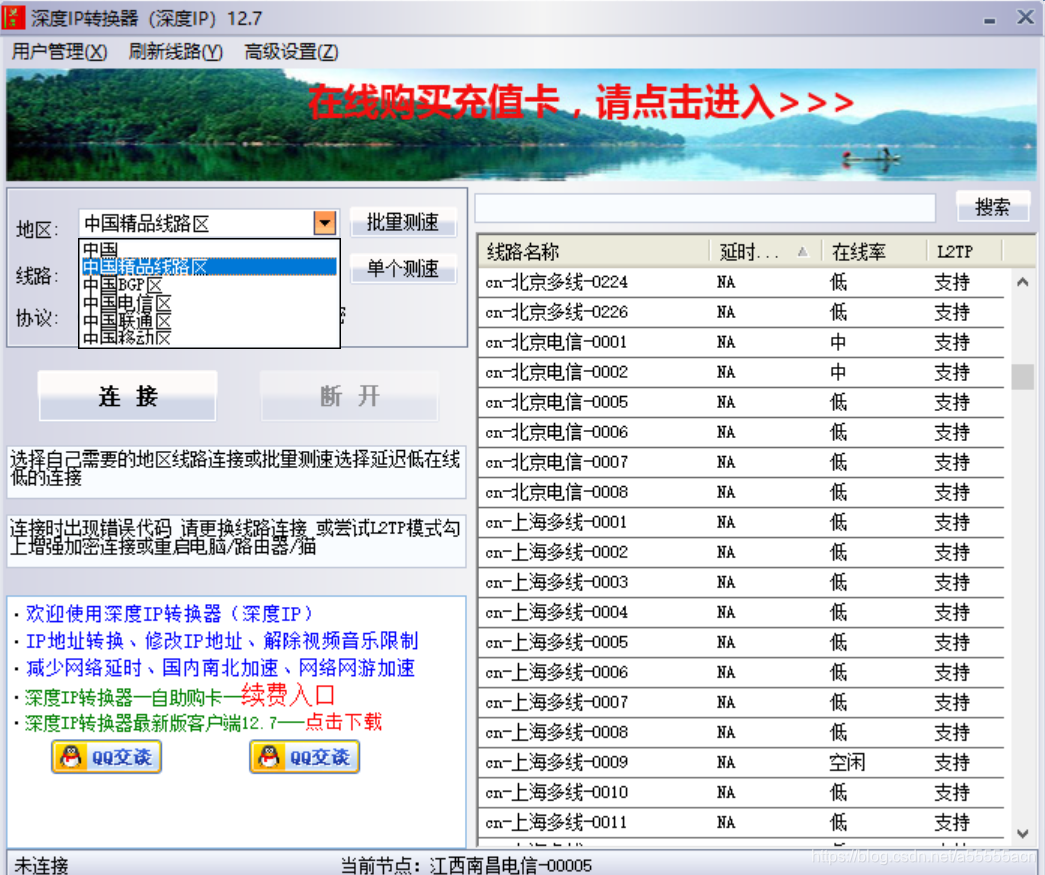Choose 中国精品线路区 in the region list
The width and height of the screenshot is (1045, 875).
click(209, 267)
